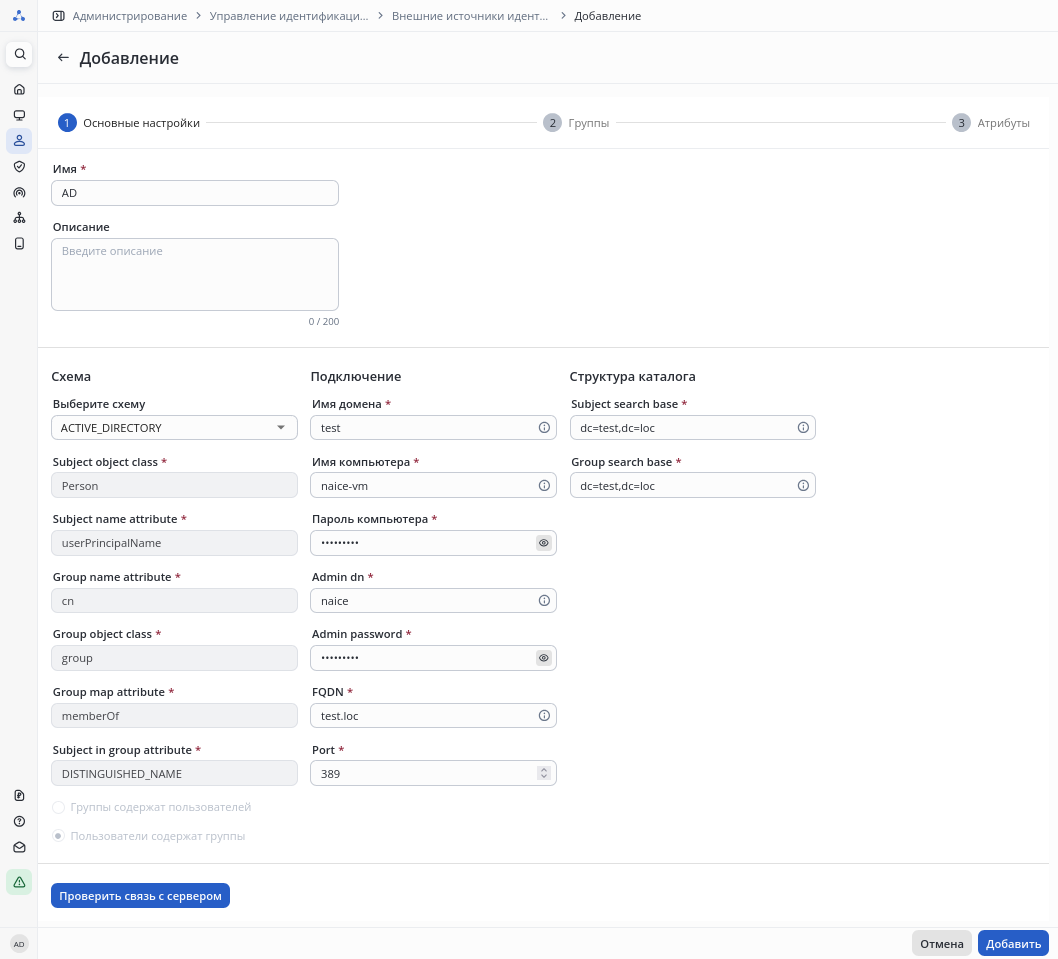Click the back arrow next to Добавление

coord(63,58)
